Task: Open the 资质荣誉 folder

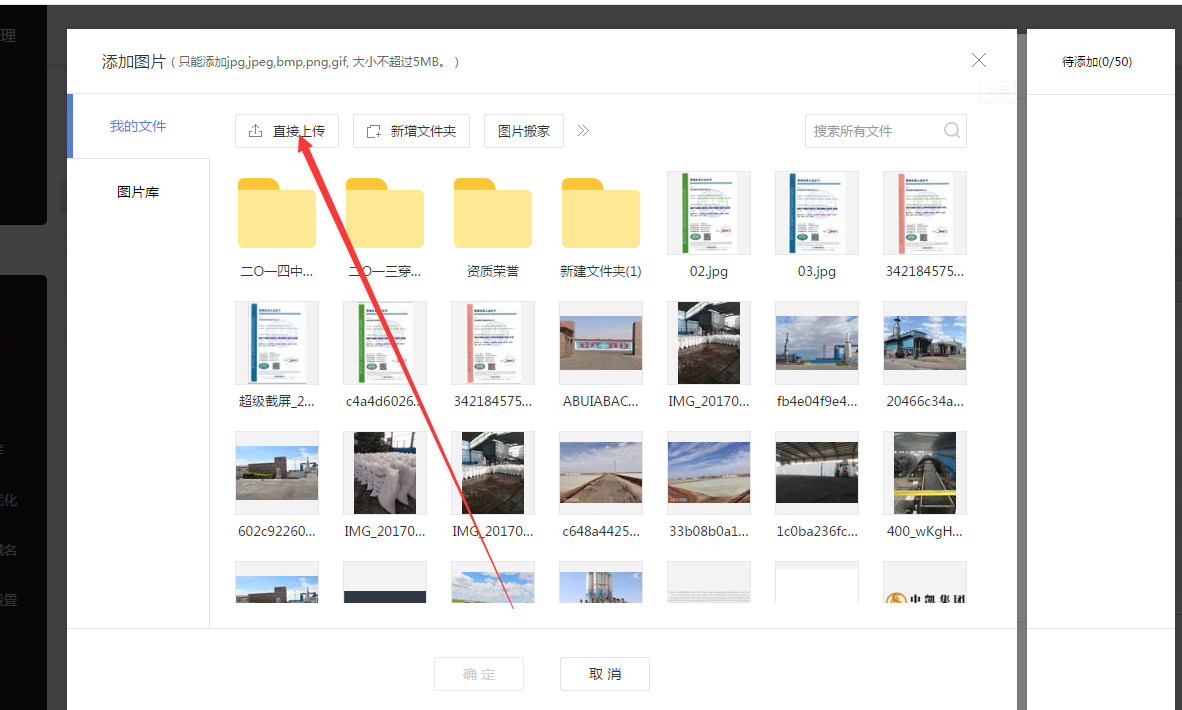Action: click(x=493, y=213)
